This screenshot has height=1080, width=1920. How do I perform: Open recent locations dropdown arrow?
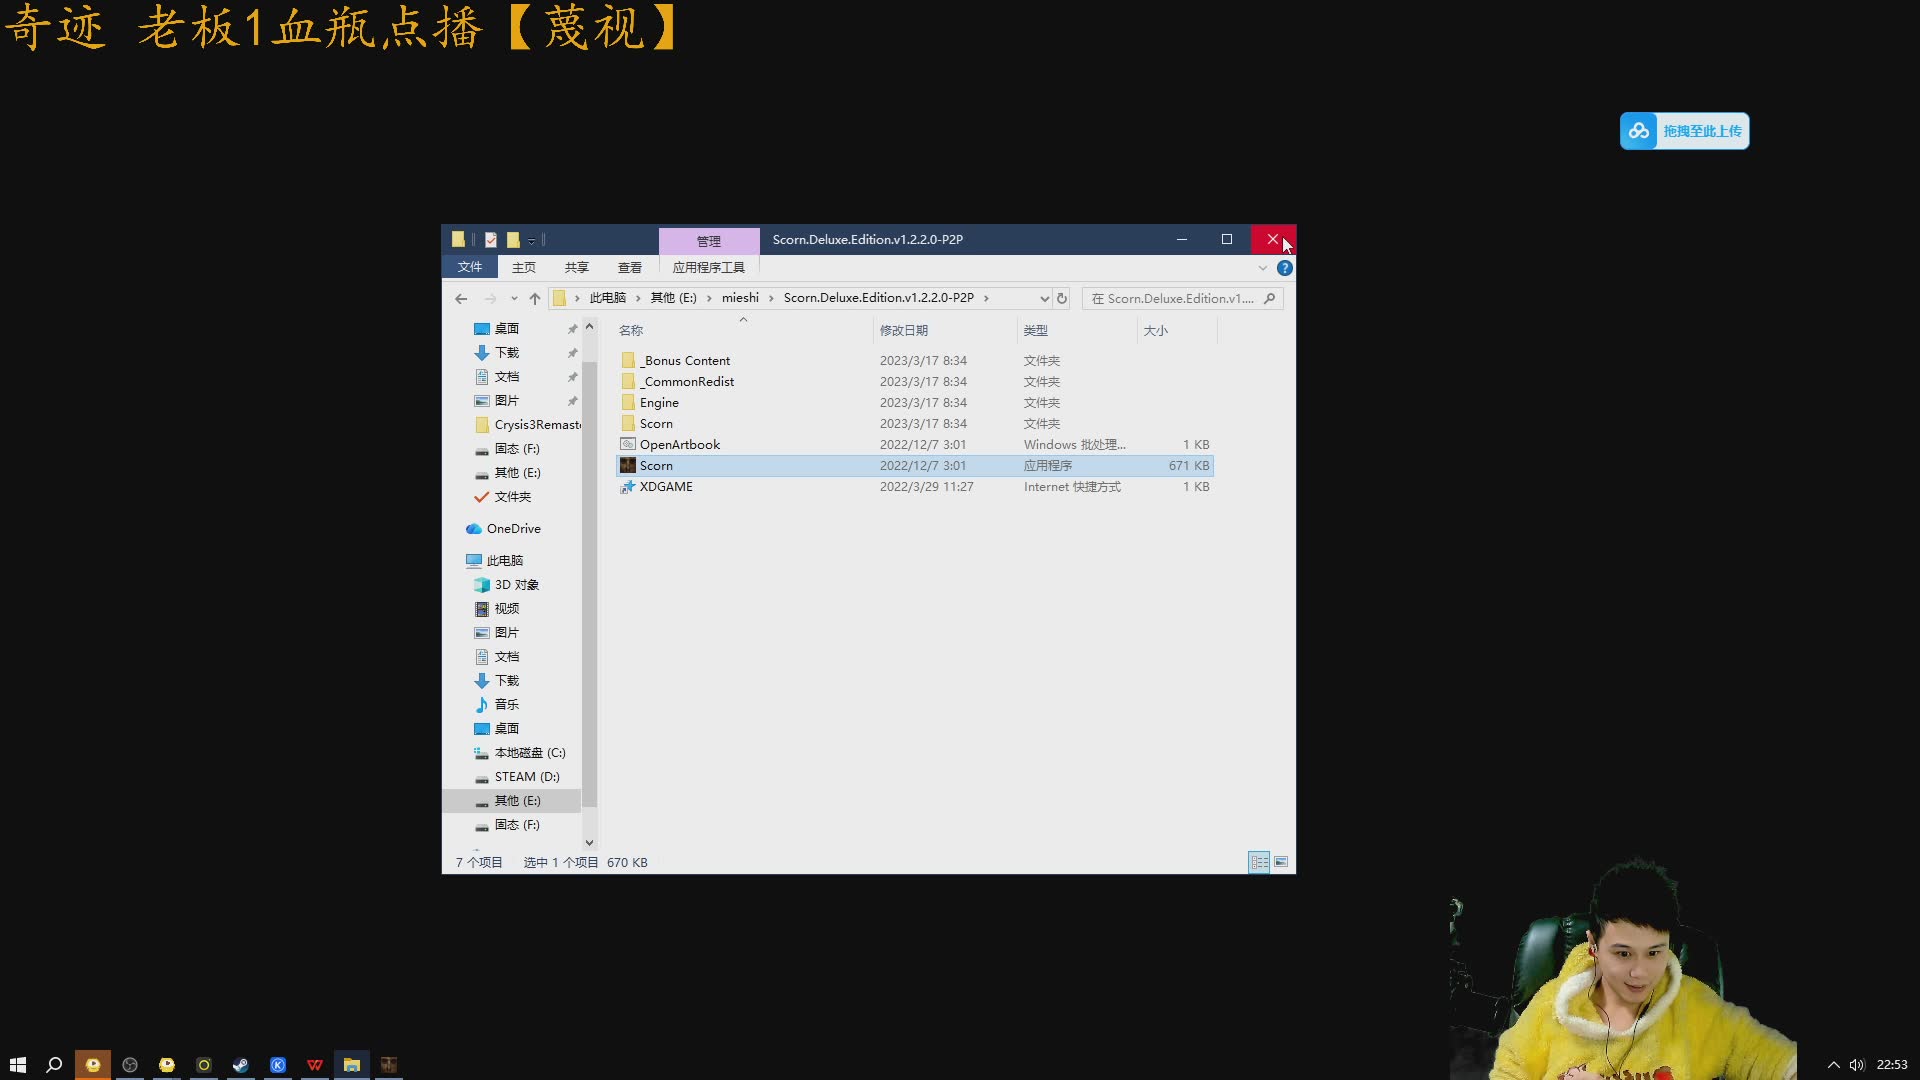click(x=514, y=299)
